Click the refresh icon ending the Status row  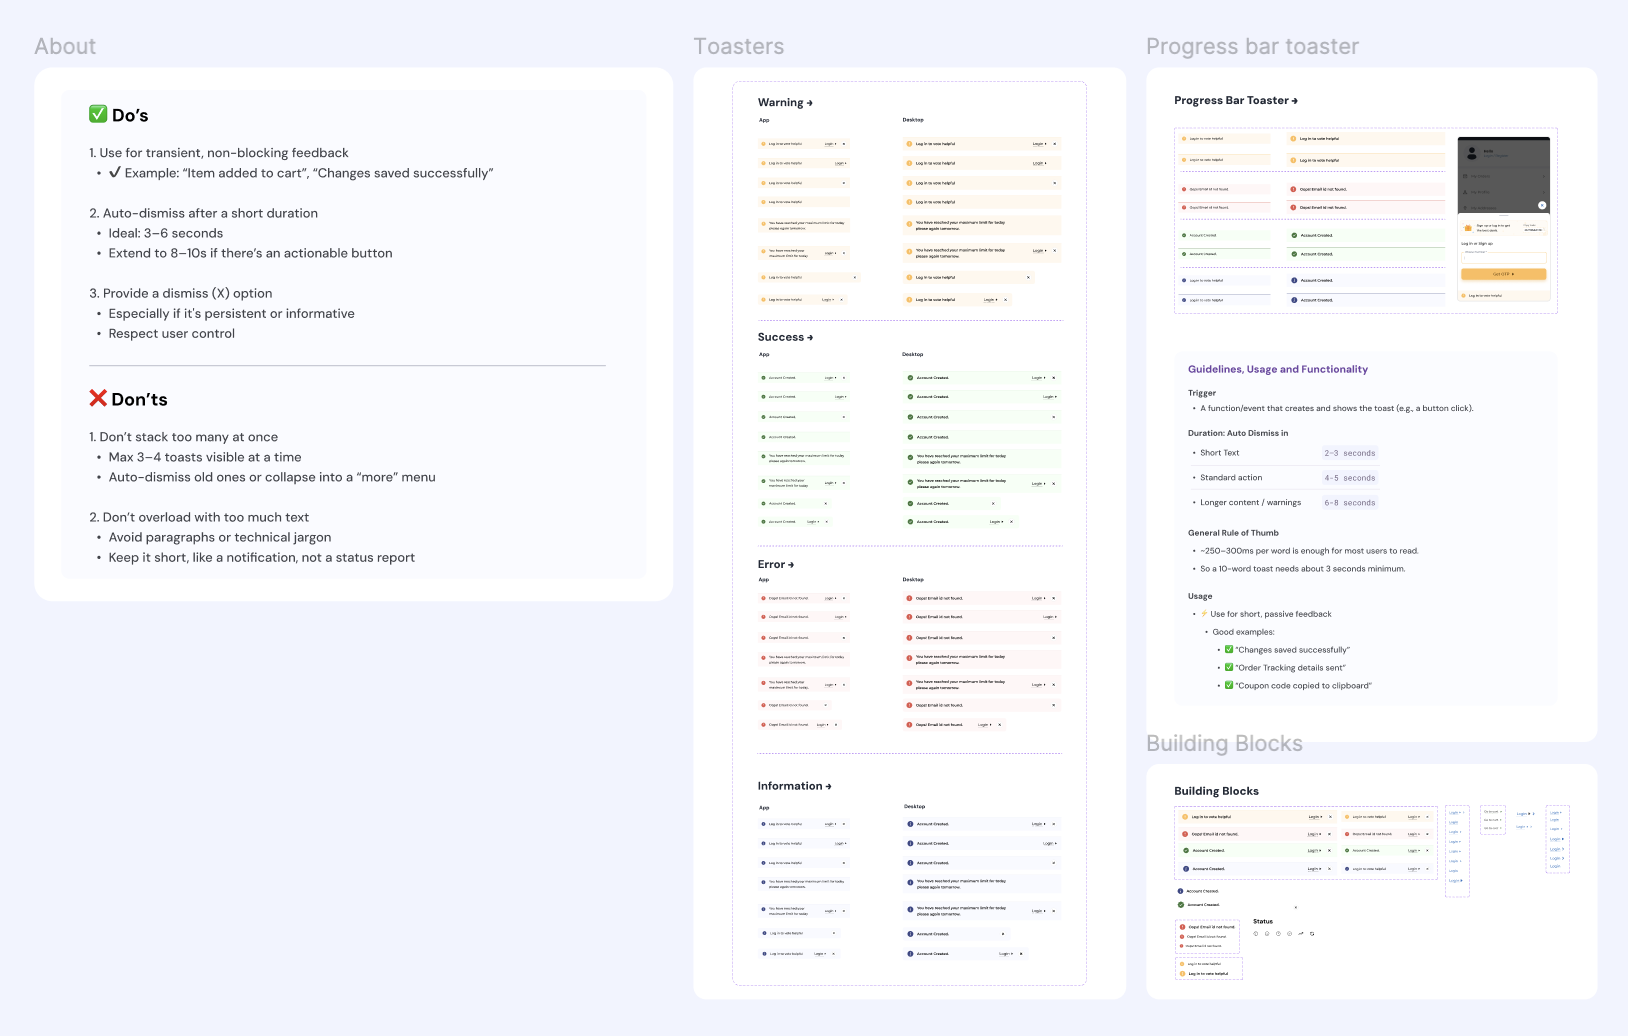[1312, 934]
